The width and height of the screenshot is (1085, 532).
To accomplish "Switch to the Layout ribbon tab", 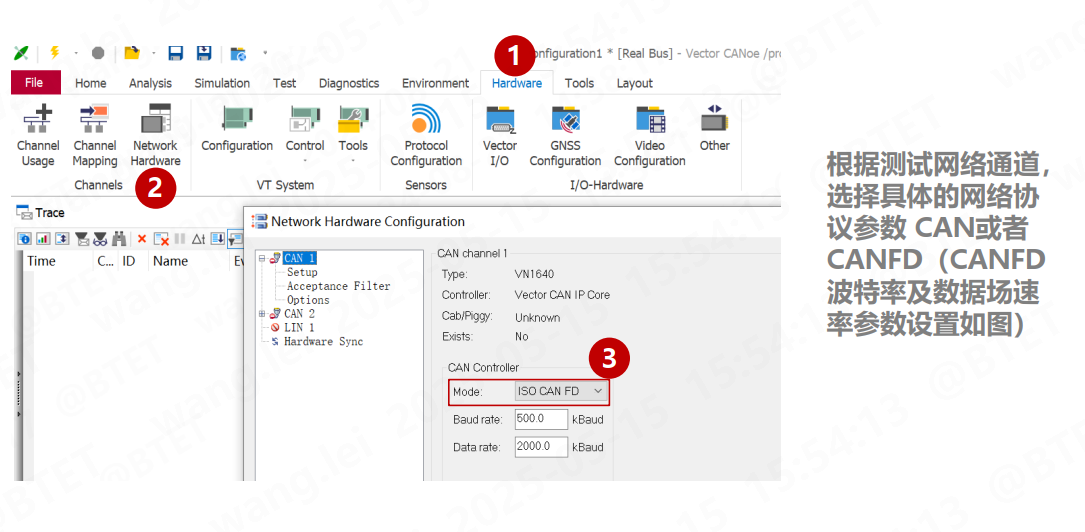I will (x=635, y=83).
